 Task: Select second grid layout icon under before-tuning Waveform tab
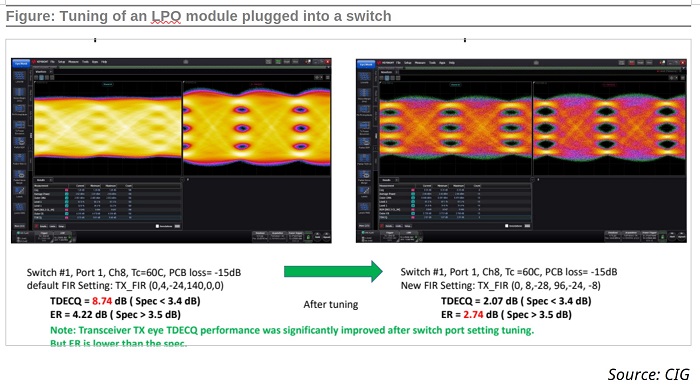[x=42, y=78]
